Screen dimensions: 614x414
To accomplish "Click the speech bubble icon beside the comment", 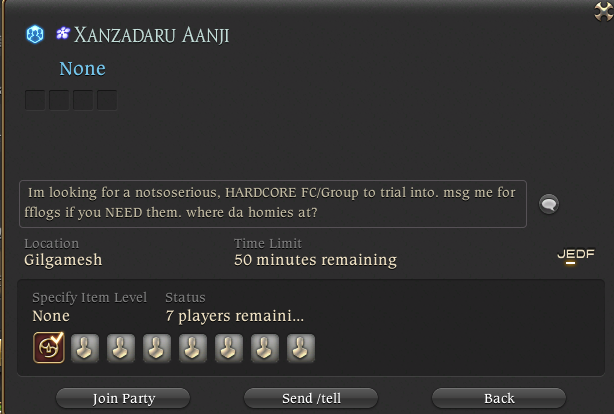I will (x=549, y=204).
